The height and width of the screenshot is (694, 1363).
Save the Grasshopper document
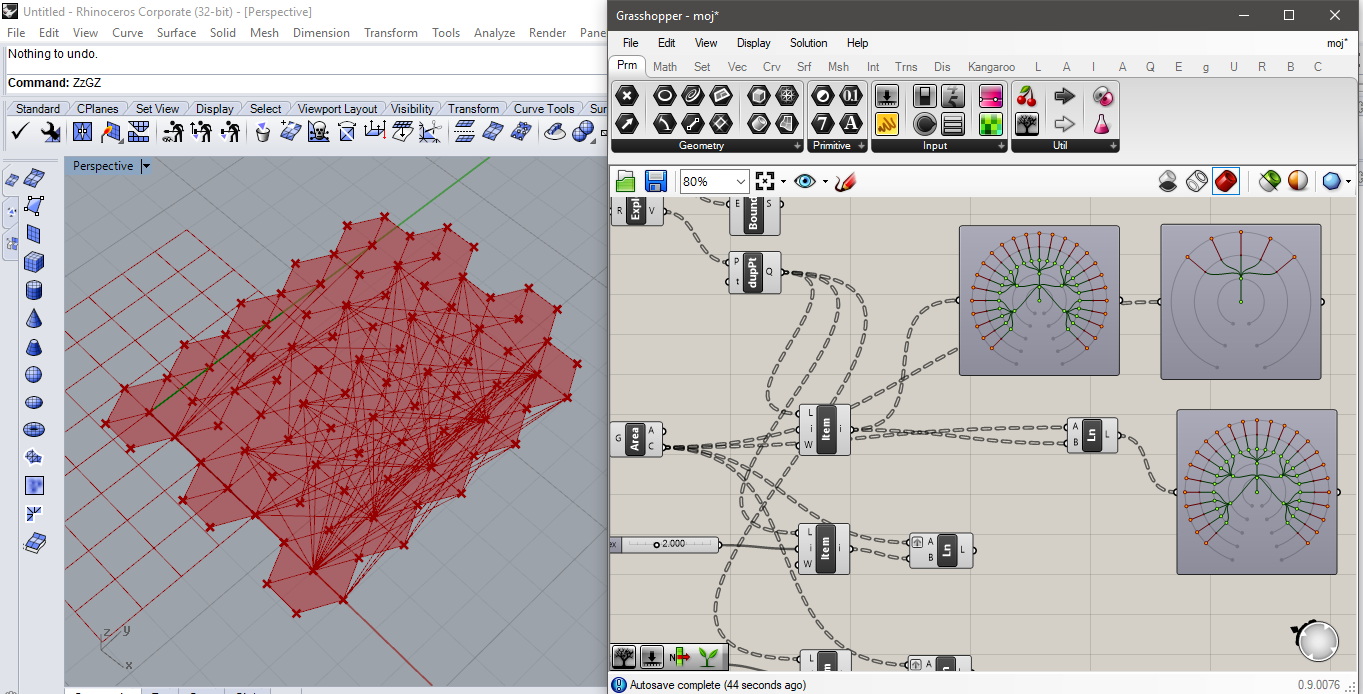tap(656, 181)
